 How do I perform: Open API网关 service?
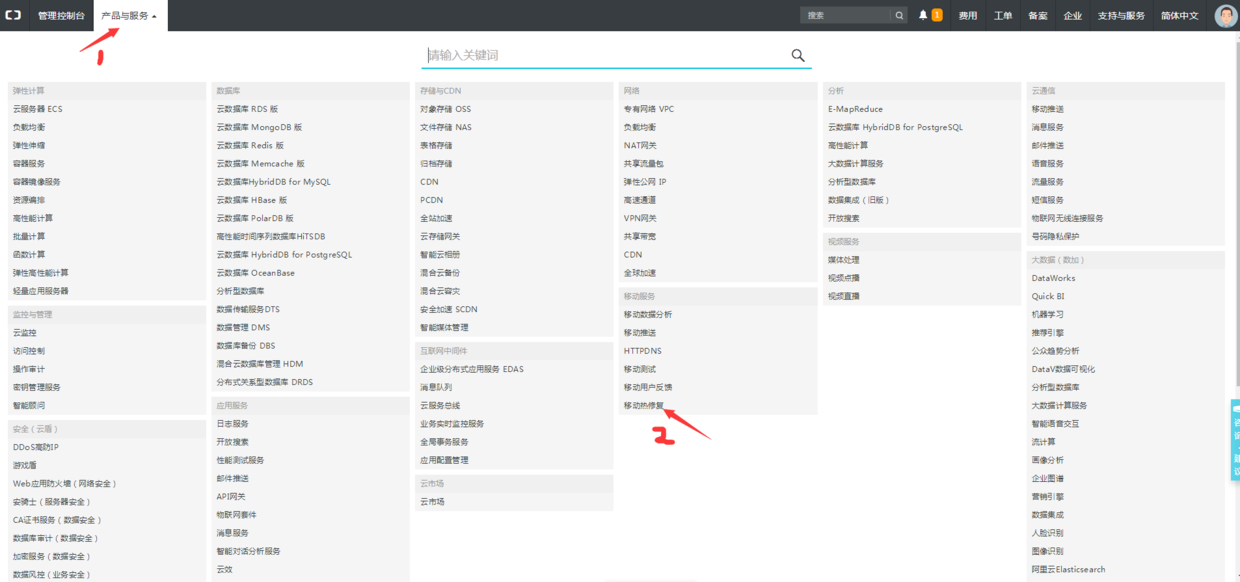231,497
